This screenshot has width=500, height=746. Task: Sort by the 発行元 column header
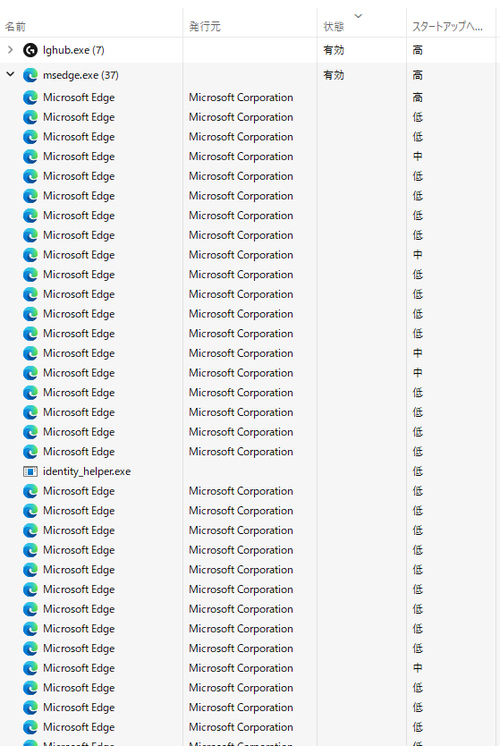(x=205, y=27)
